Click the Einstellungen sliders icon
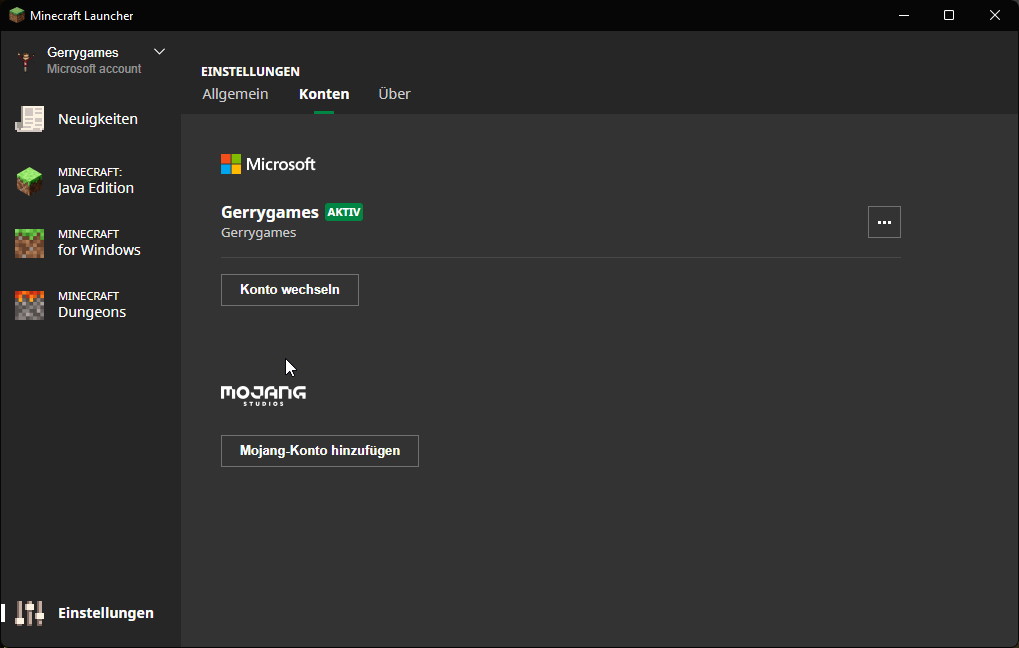This screenshot has height=648, width=1019. [29, 613]
